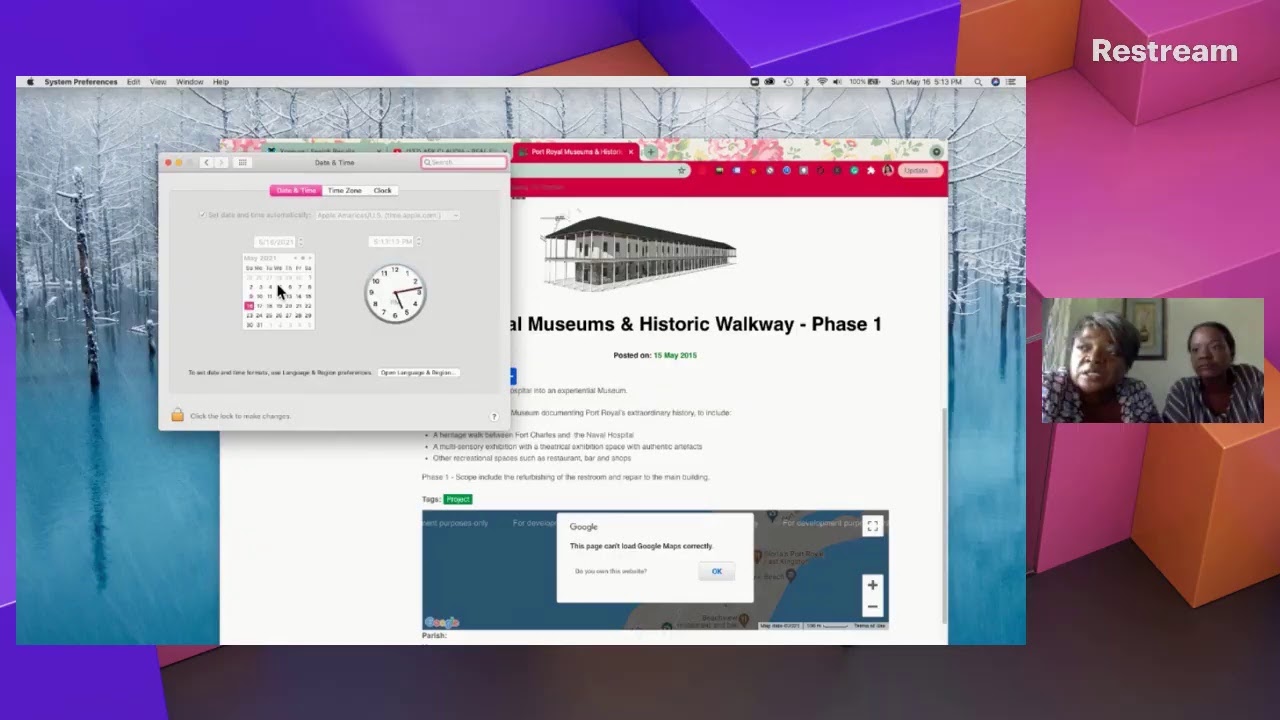
Task: Switch to the second Chrome tab
Action: pyautogui.click(x=445, y=152)
